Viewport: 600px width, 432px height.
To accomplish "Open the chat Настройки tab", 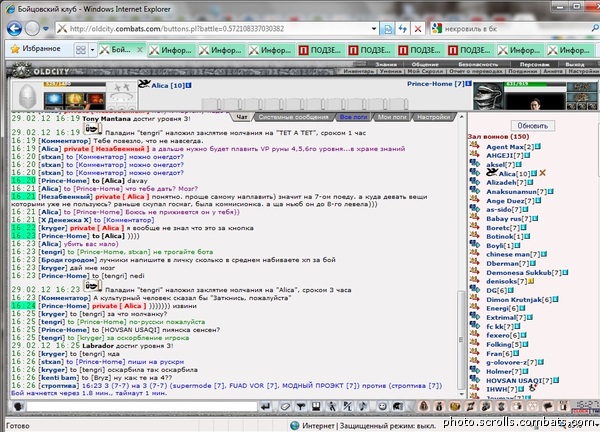I will click(x=434, y=117).
